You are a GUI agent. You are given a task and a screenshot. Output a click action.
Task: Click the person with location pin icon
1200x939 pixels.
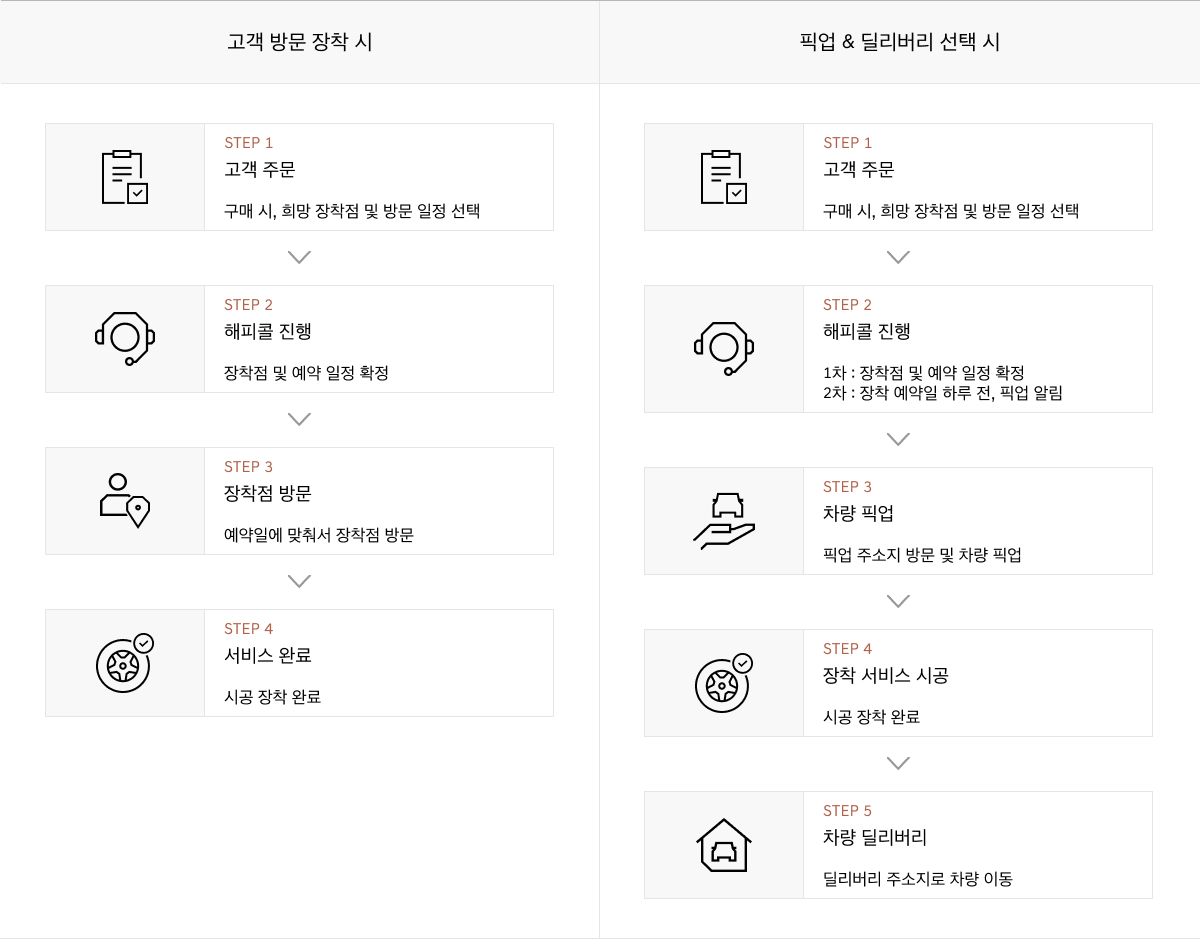coord(125,500)
